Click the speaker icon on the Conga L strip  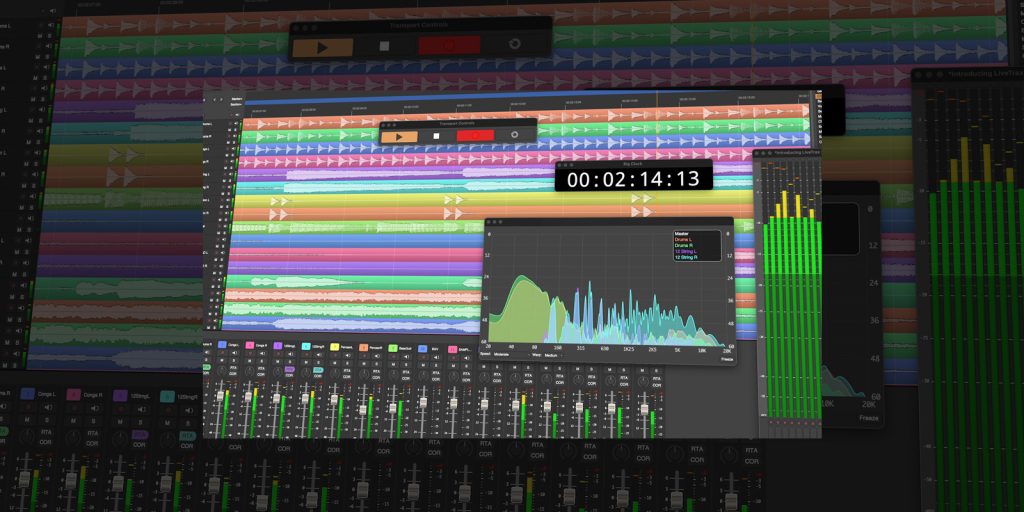(x=234, y=353)
